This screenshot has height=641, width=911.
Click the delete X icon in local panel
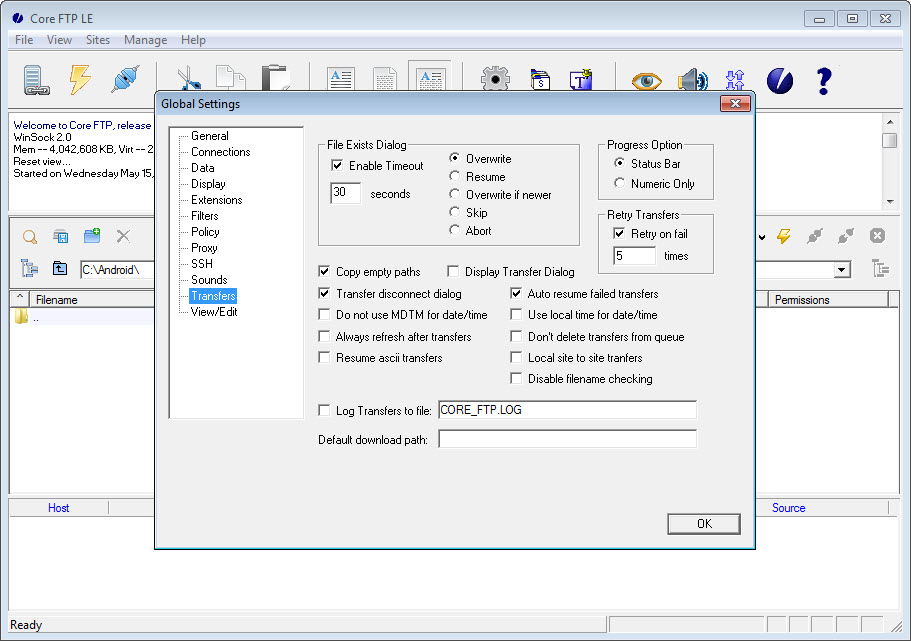(123, 236)
